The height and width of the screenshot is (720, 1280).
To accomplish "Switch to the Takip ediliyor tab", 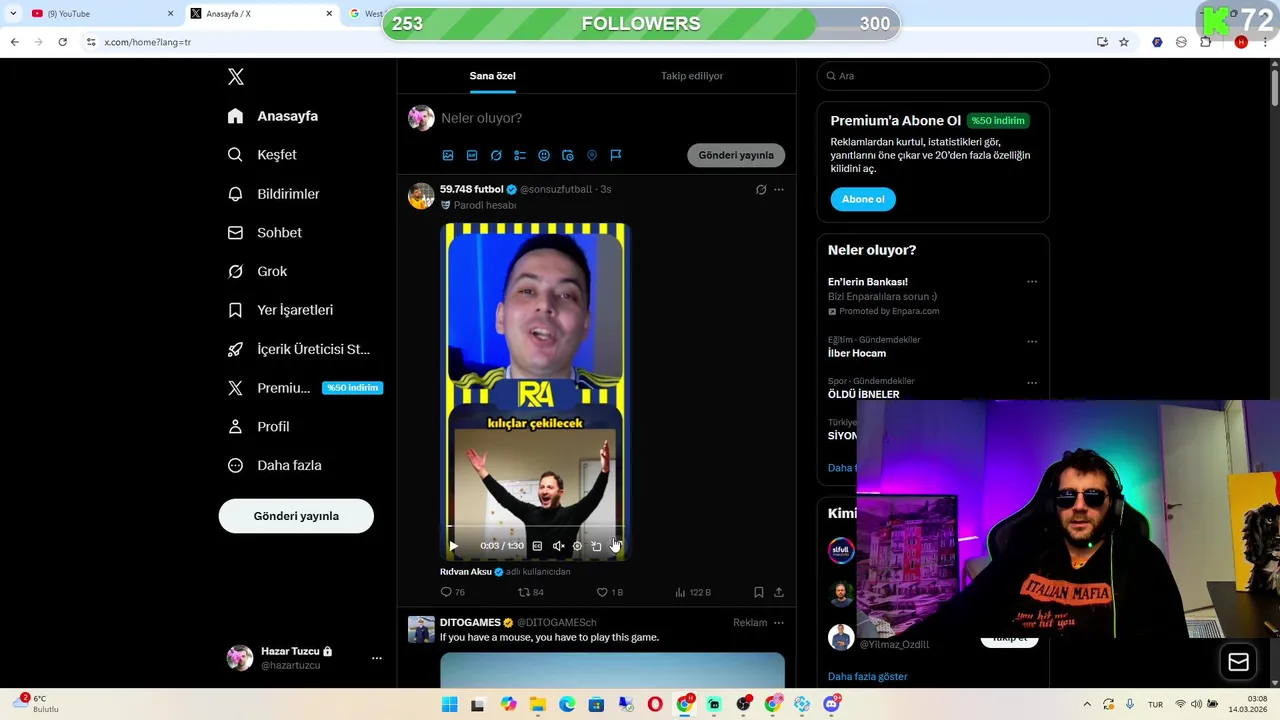I will (692, 76).
